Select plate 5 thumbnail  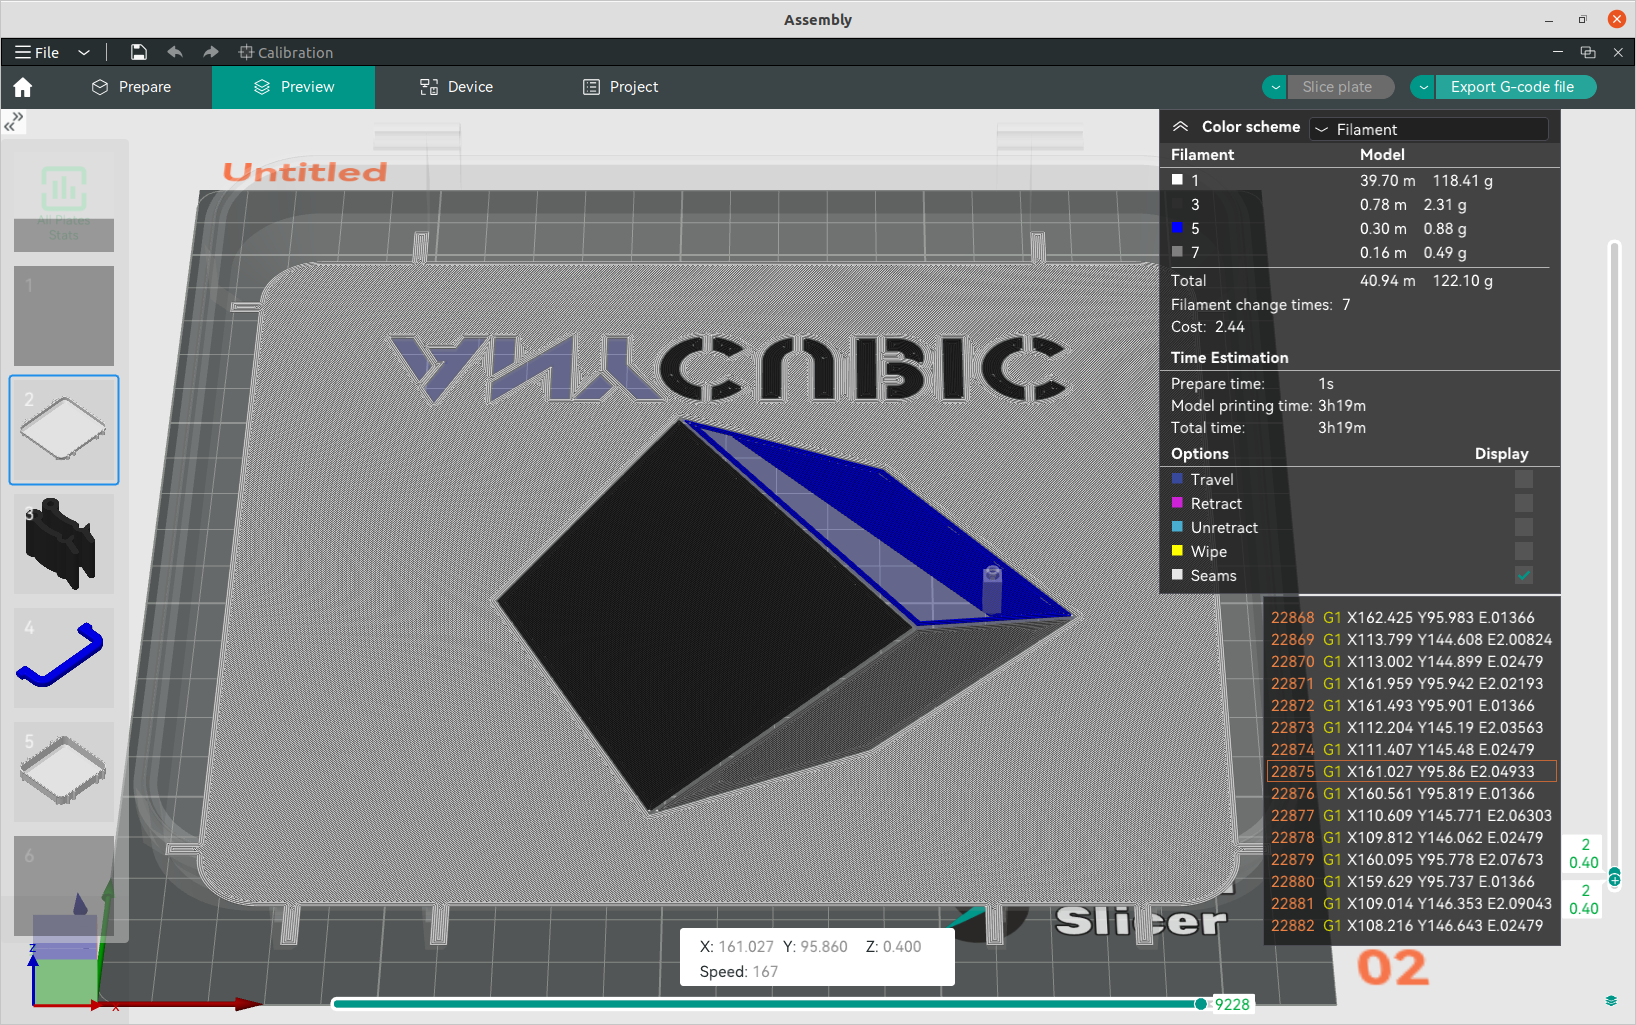[64, 772]
